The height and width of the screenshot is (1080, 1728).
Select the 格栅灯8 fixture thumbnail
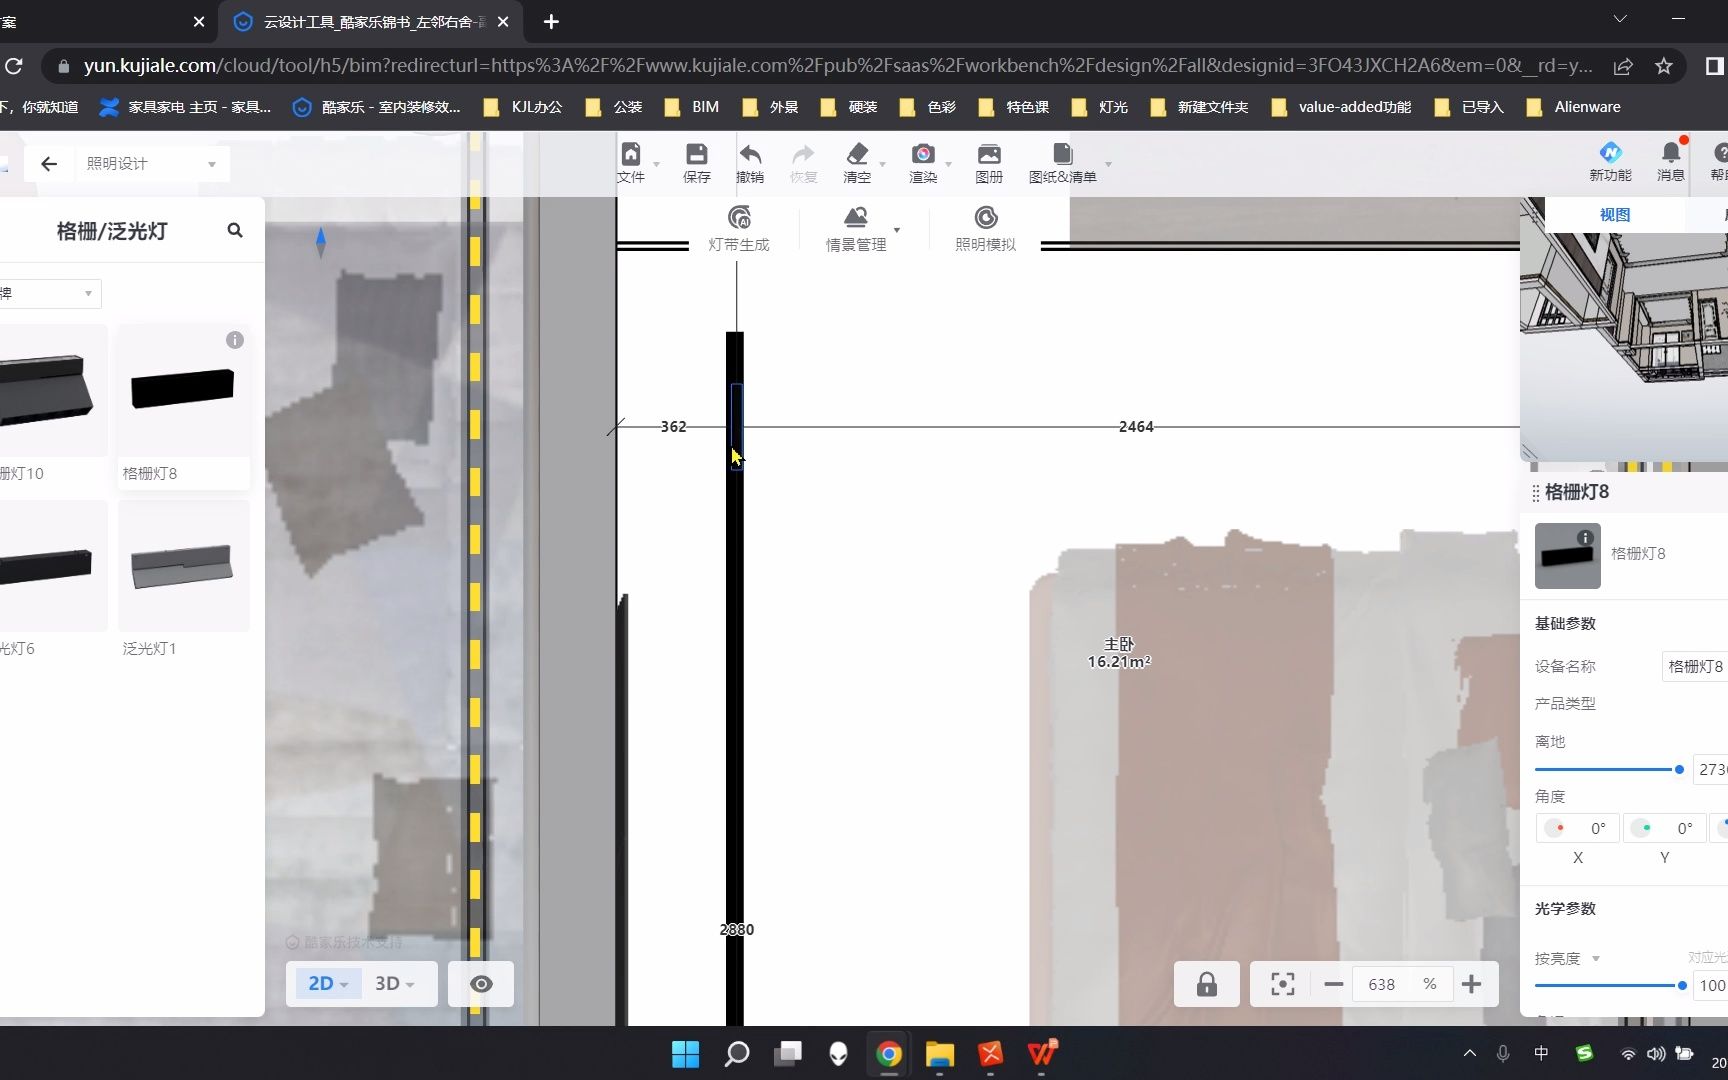click(183, 390)
